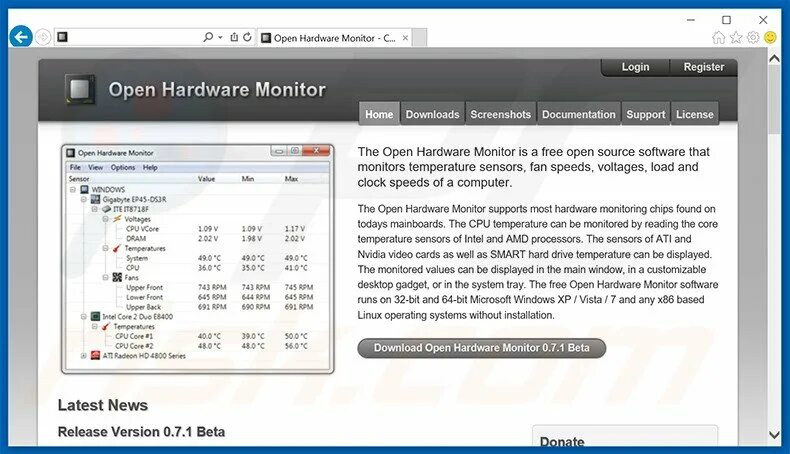Go back with the blue back arrow
790x454 pixels.
21,37
